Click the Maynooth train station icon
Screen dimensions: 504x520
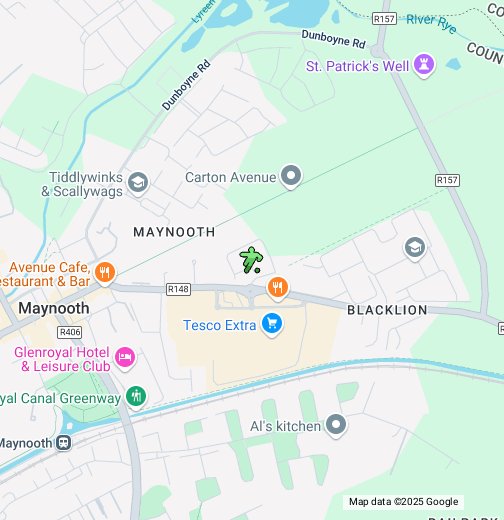coord(64,443)
